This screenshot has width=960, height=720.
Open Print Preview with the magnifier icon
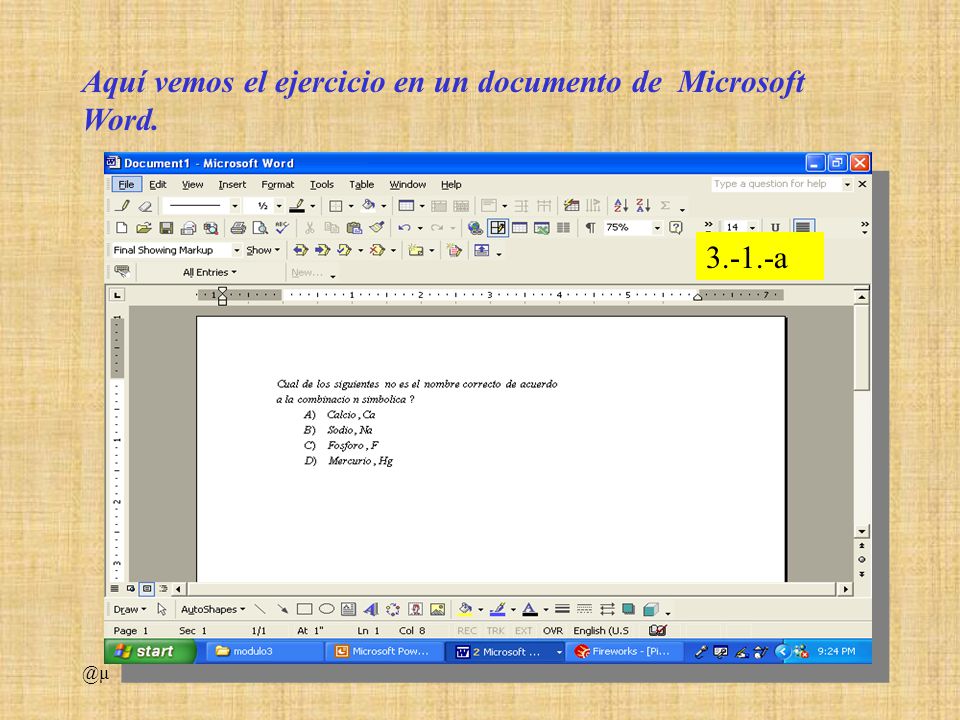tap(260, 228)
